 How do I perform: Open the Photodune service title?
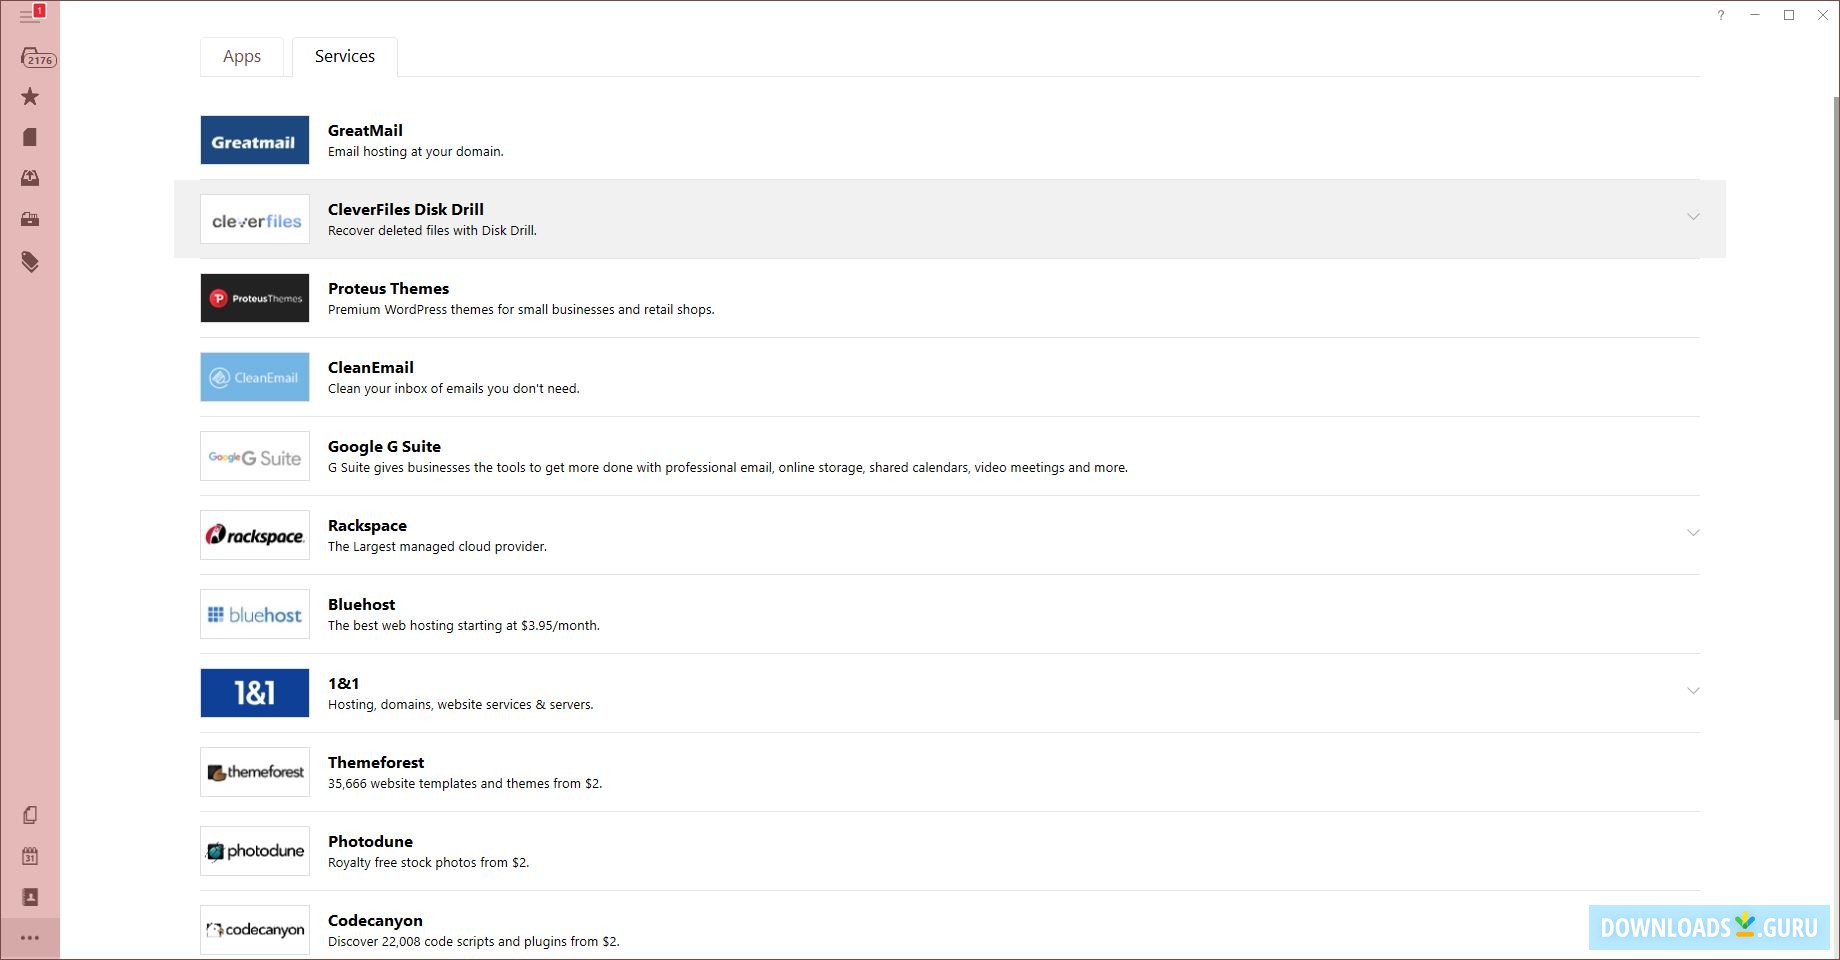click(370, 841)
